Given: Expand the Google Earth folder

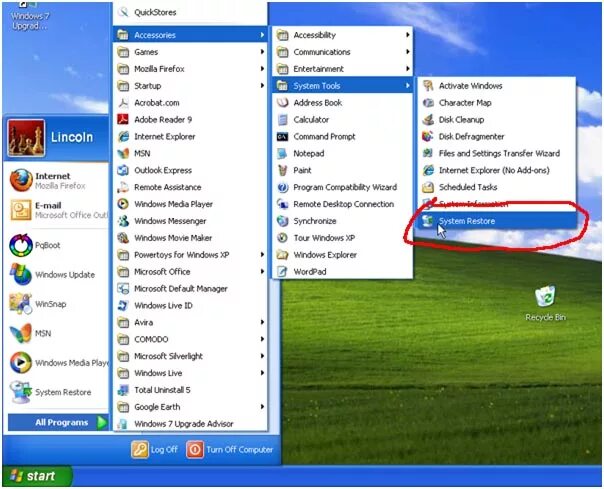Looking at the screenshot, I should pos(191,407).
